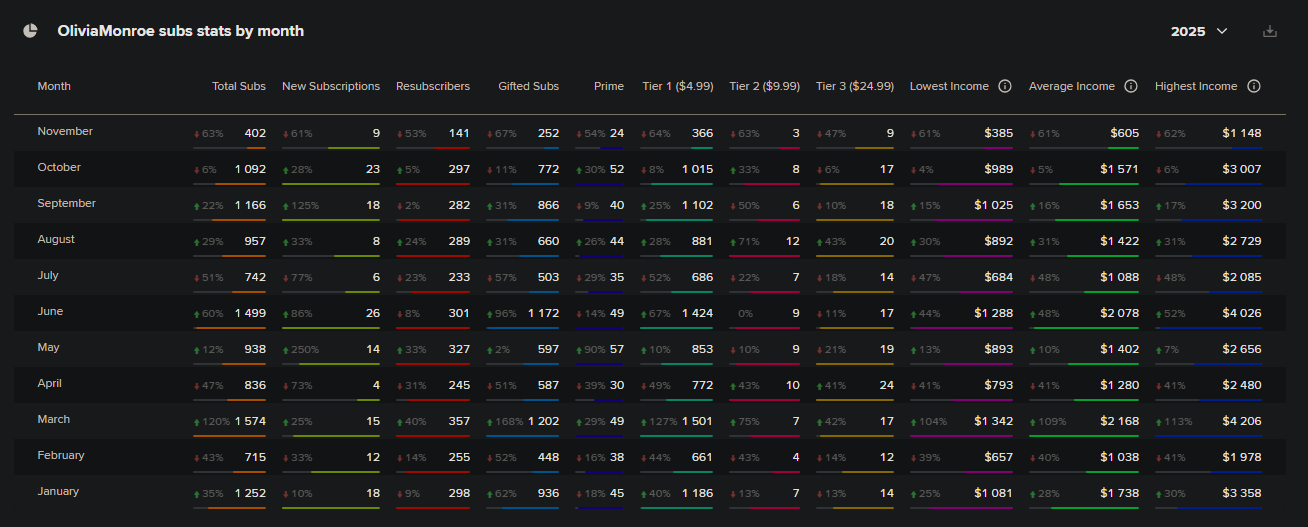The width and height of the screenshot is (1308, 527).
Task: Select the May month row label
Action: (48, 347)
